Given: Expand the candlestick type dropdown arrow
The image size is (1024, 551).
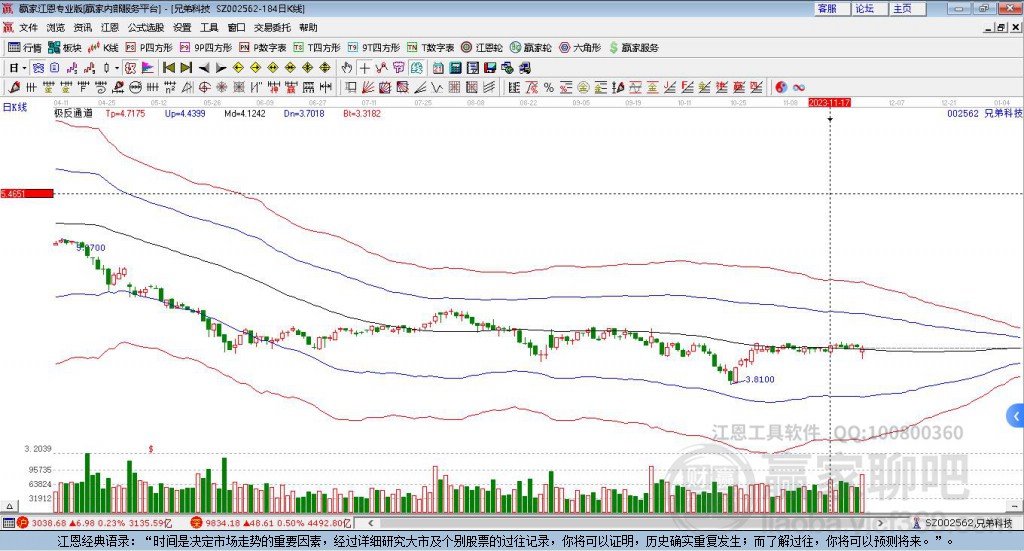Looking at the screenshot, I should click(116, 68).
